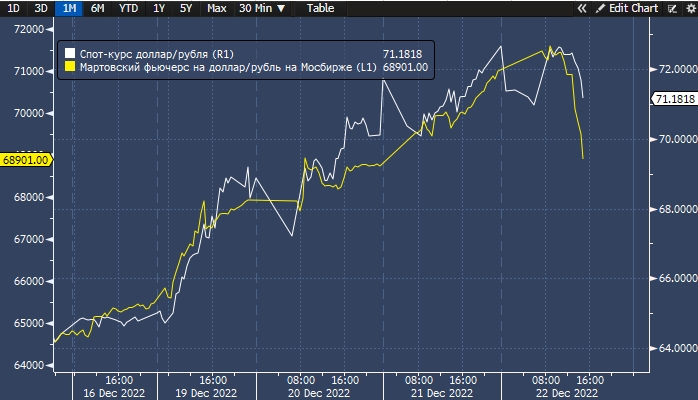Image resolution: width=698 pixels, height=400 pixels.
Task: Click the pencil icon beside Edit Chart
Action: (x=600, y=8)
